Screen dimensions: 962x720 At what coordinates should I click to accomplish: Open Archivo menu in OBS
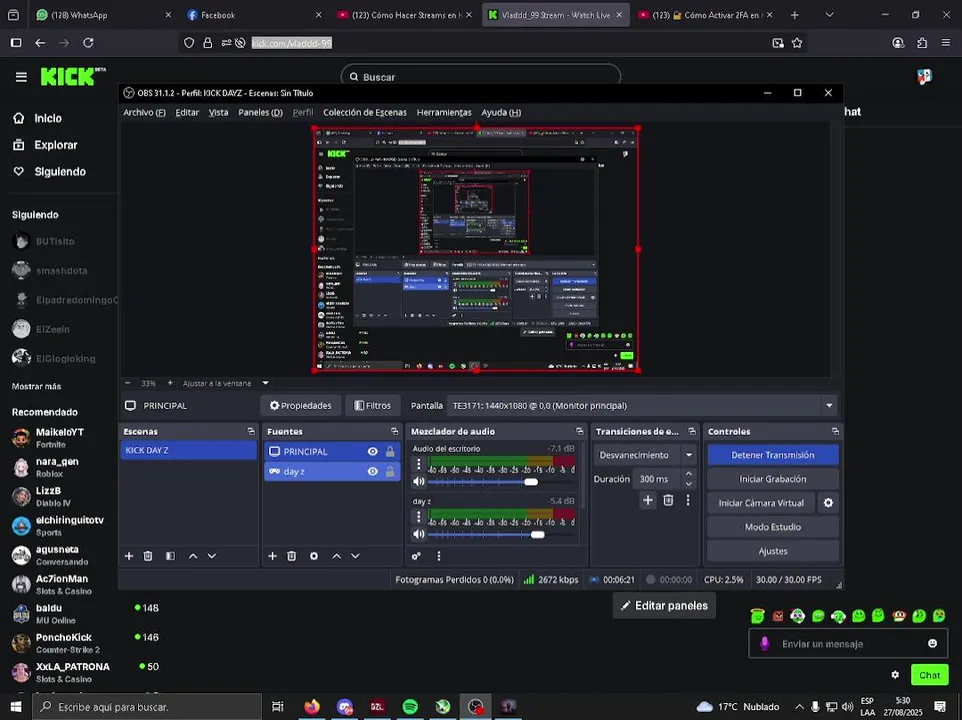tap(144, 112)
